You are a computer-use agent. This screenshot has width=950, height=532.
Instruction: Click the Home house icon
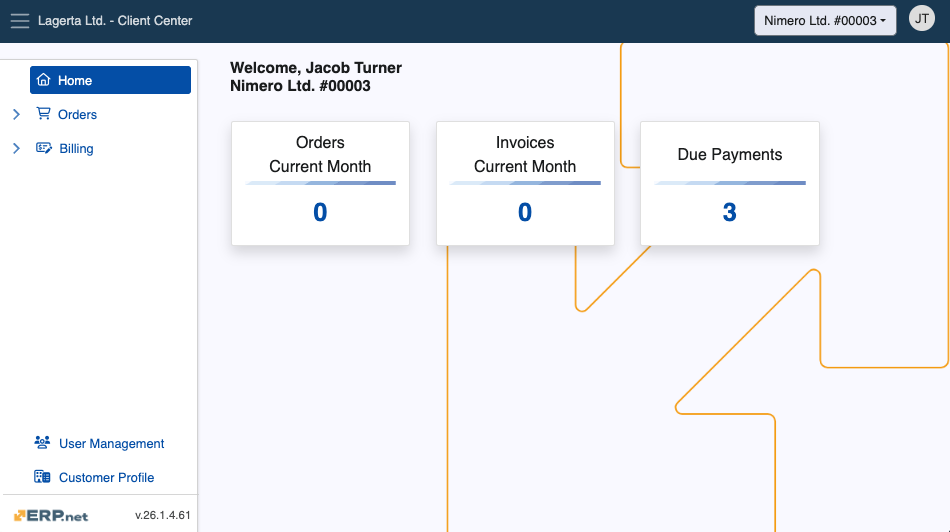[x=43, y=79]
